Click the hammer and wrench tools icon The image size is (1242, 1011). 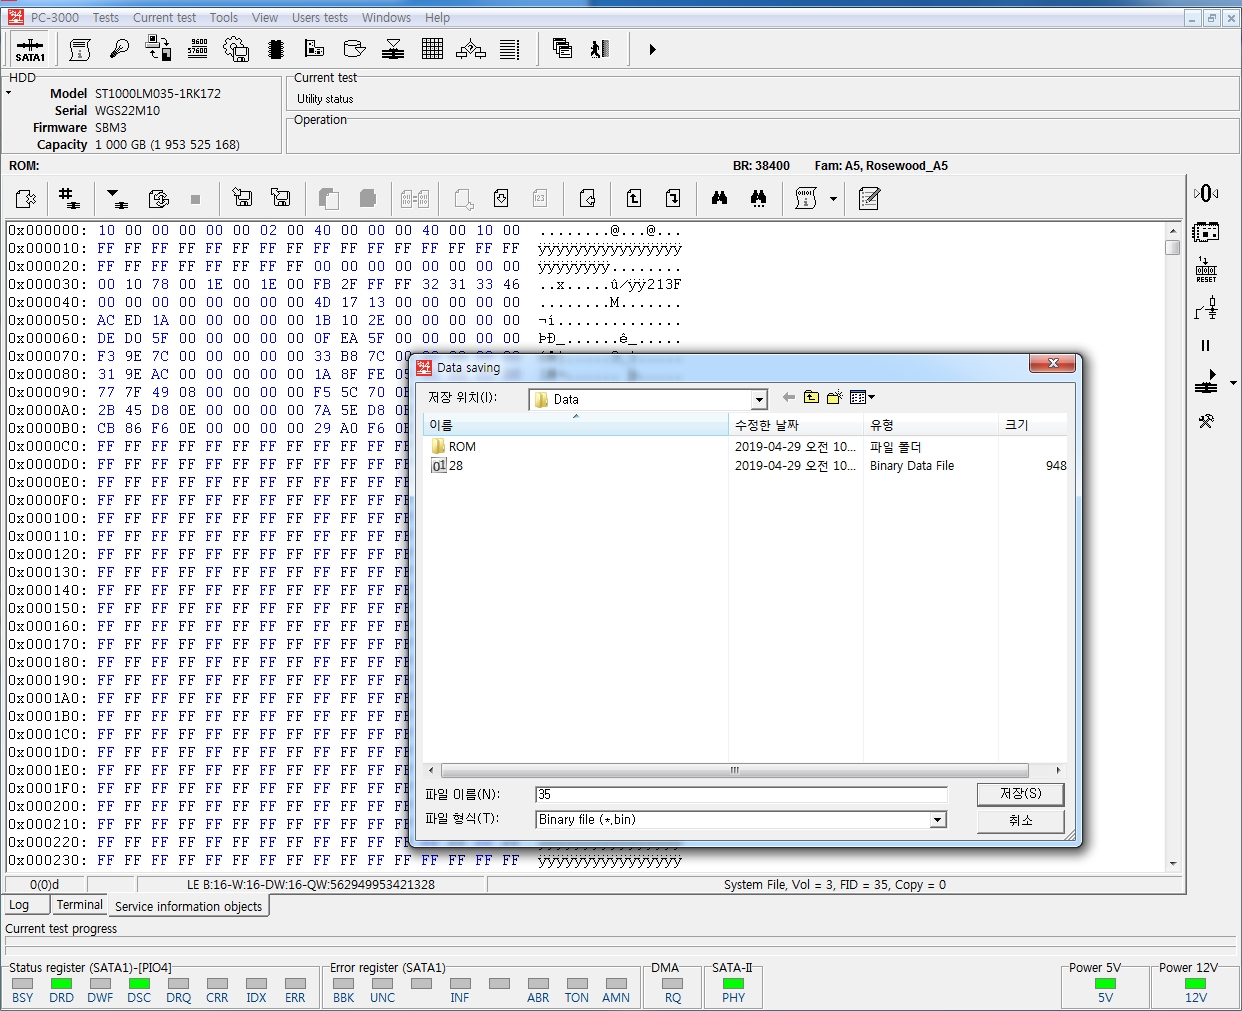tap(1206, 421)
